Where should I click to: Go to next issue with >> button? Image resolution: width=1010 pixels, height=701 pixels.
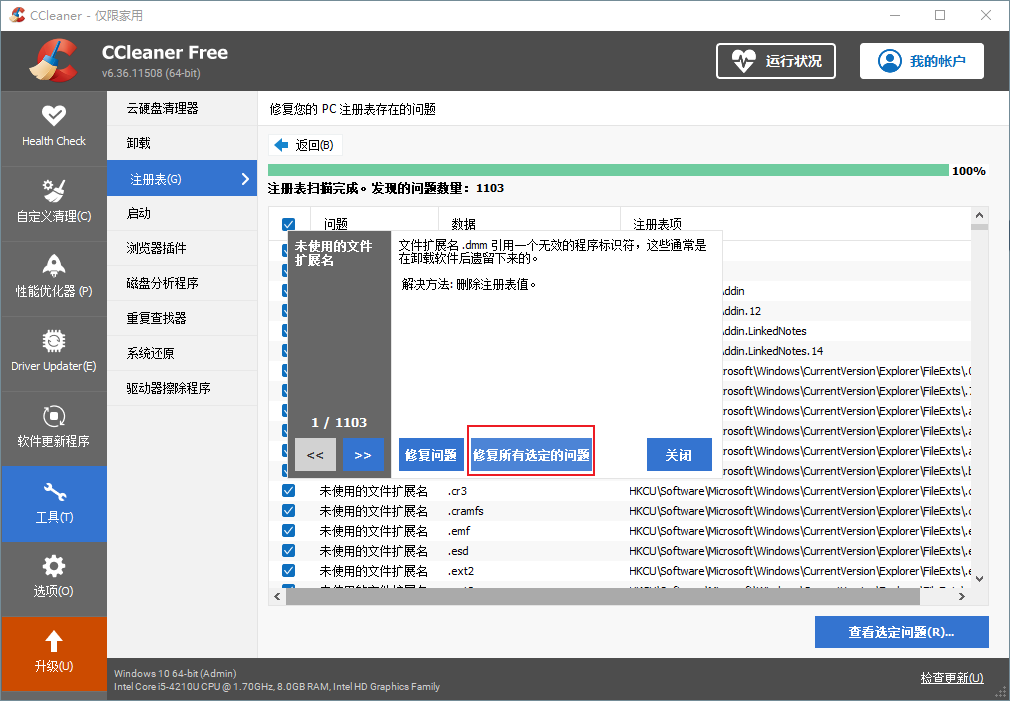click(363, 455)
